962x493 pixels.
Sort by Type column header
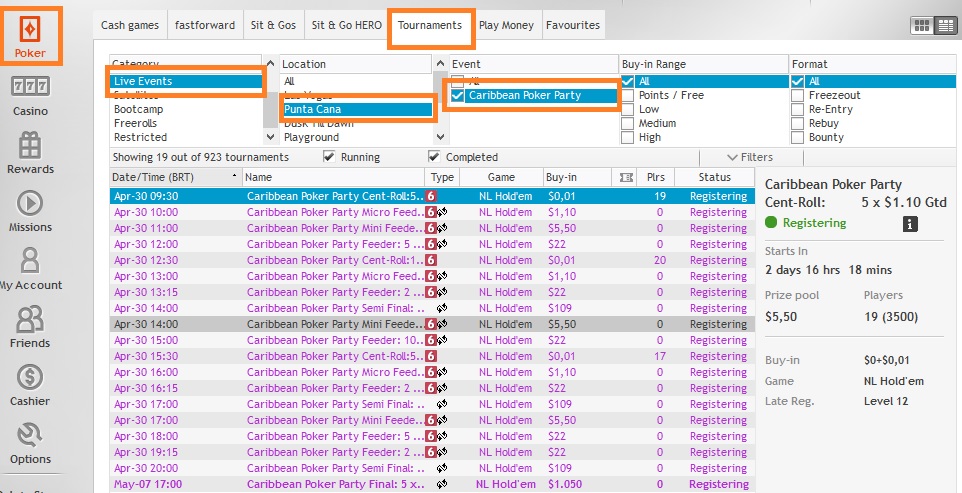(x=442, y=177)
